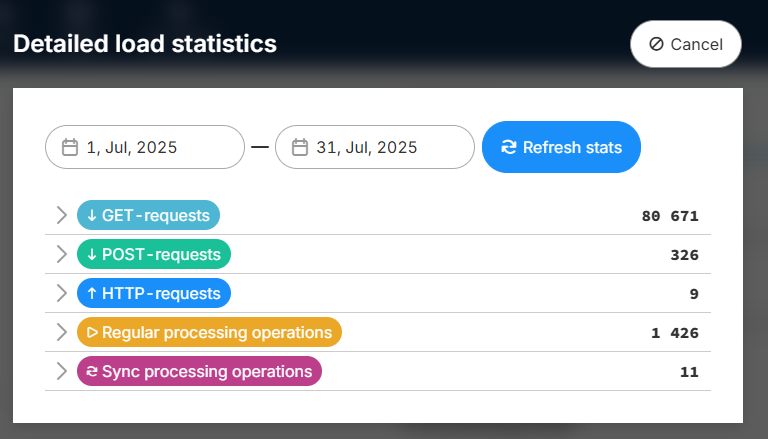Click the down arrow icon on GET-requests badge
This screenshot has width=768, height=439.
point(92,215)
